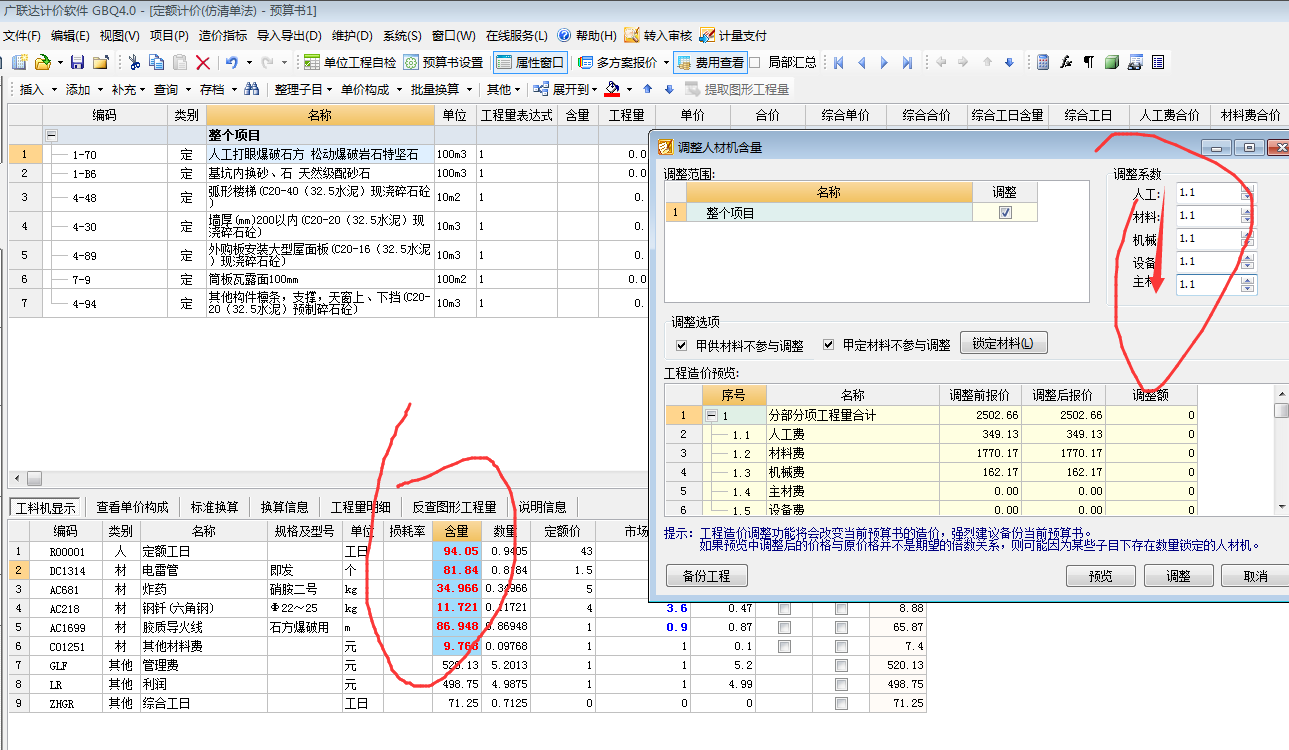Screen dimensions: 1289x750
Task: Open the 展开到 dropdown
Action: [x=565, y=89]
